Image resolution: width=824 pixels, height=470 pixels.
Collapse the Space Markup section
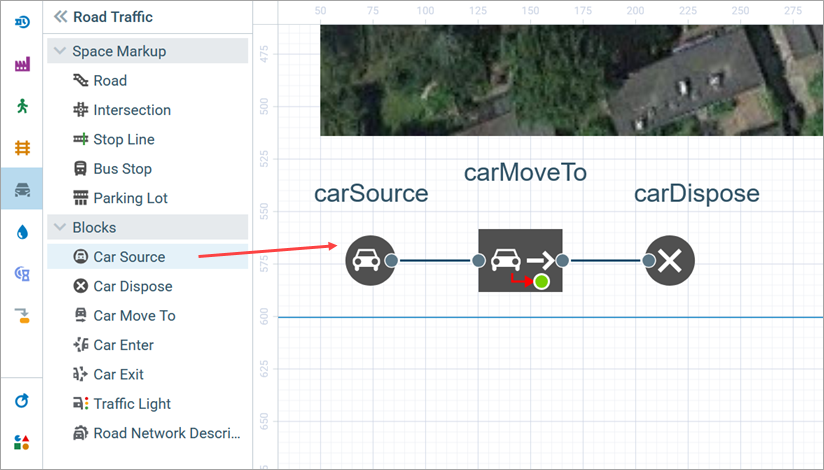click(x=59, y=51)
